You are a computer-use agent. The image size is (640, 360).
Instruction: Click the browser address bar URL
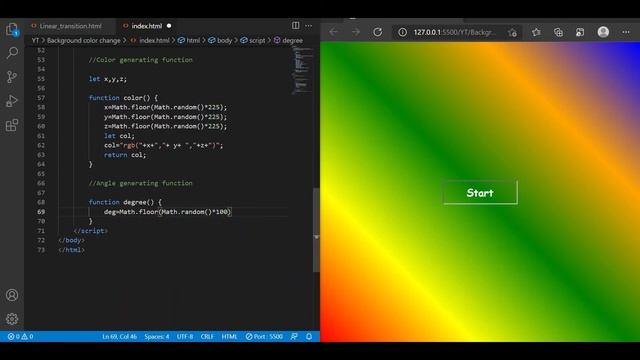(x=455, y=32)
